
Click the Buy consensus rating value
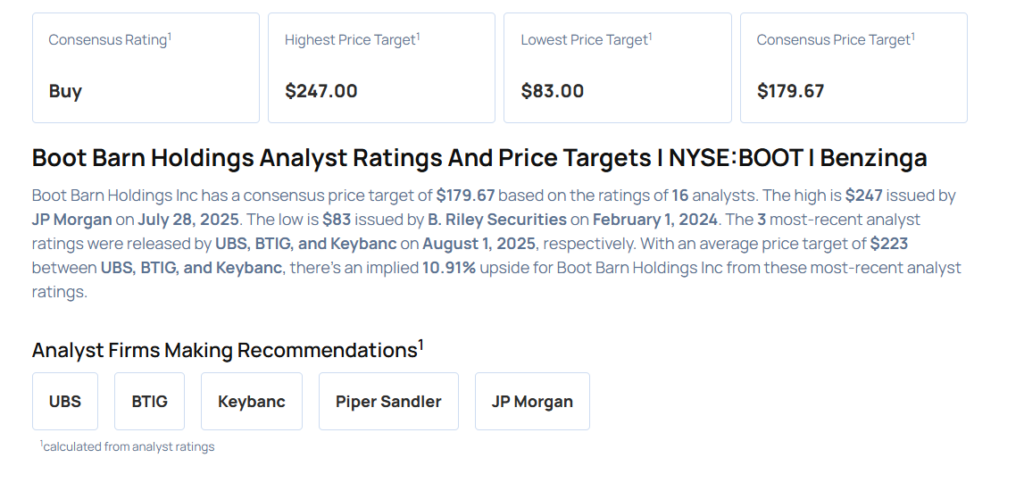pos(65,91)
